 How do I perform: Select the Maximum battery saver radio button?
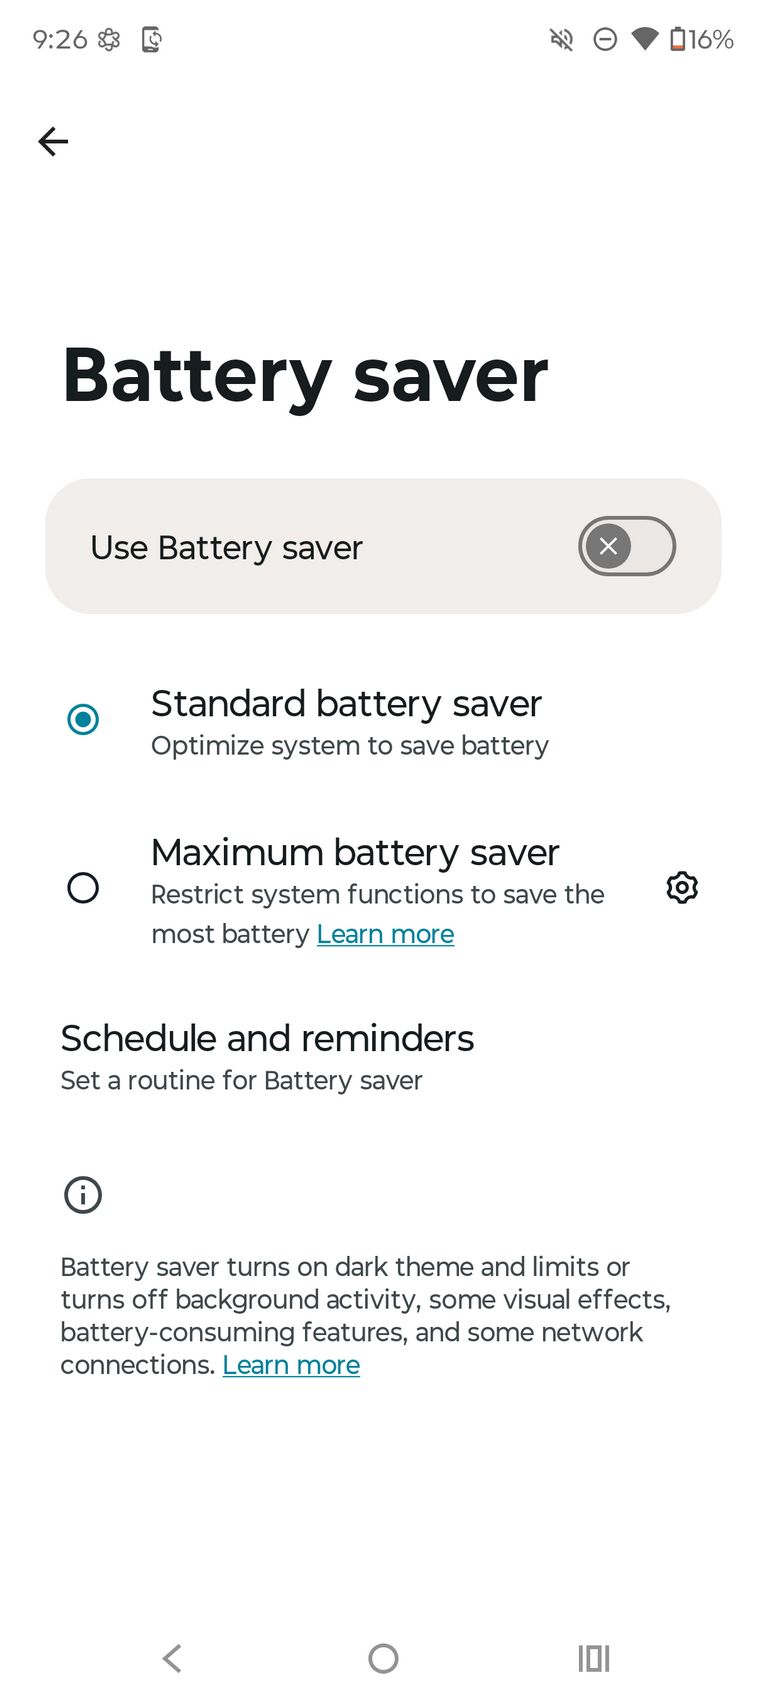(83, 887)
